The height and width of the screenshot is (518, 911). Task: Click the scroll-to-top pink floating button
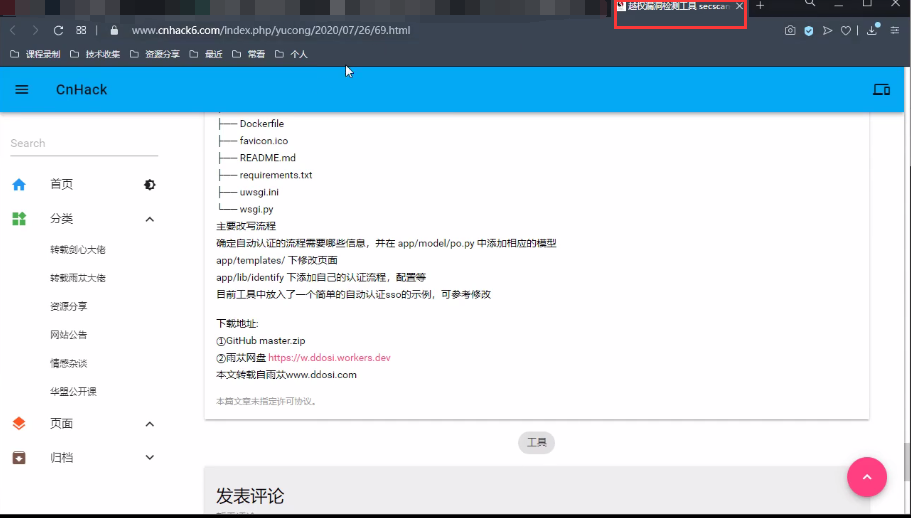(867, 478)
